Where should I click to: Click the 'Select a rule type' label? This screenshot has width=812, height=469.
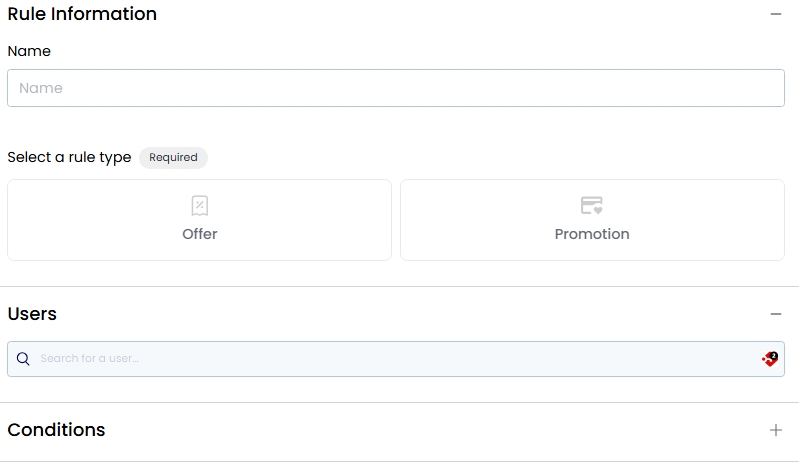(x=69, y=158)
